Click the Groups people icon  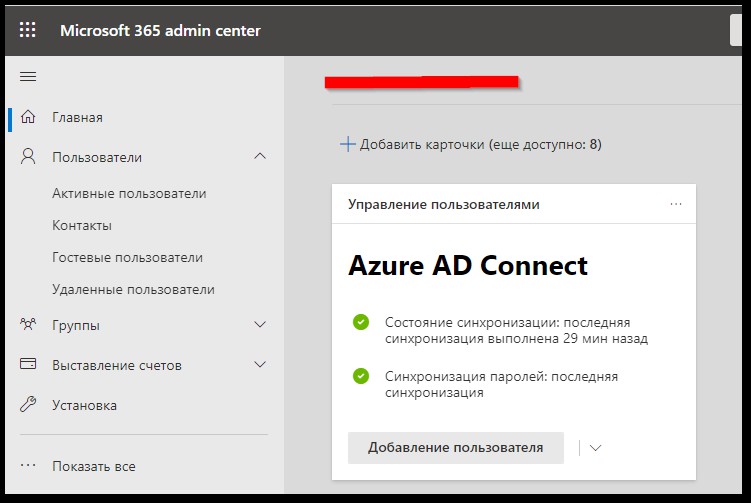point(29,325)
